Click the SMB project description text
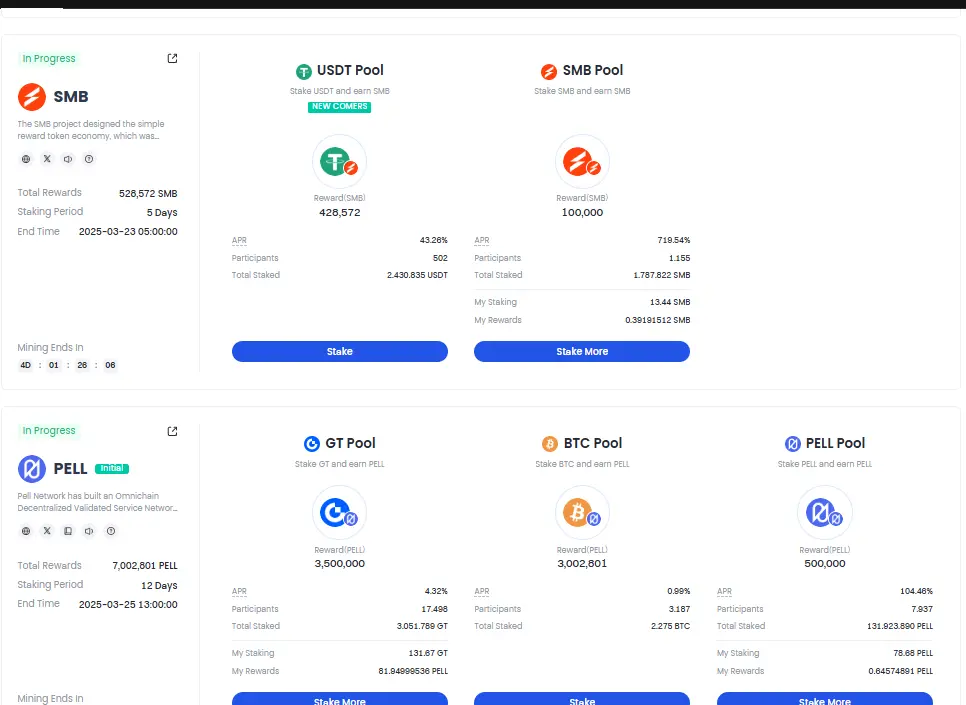 coord(91,130)
